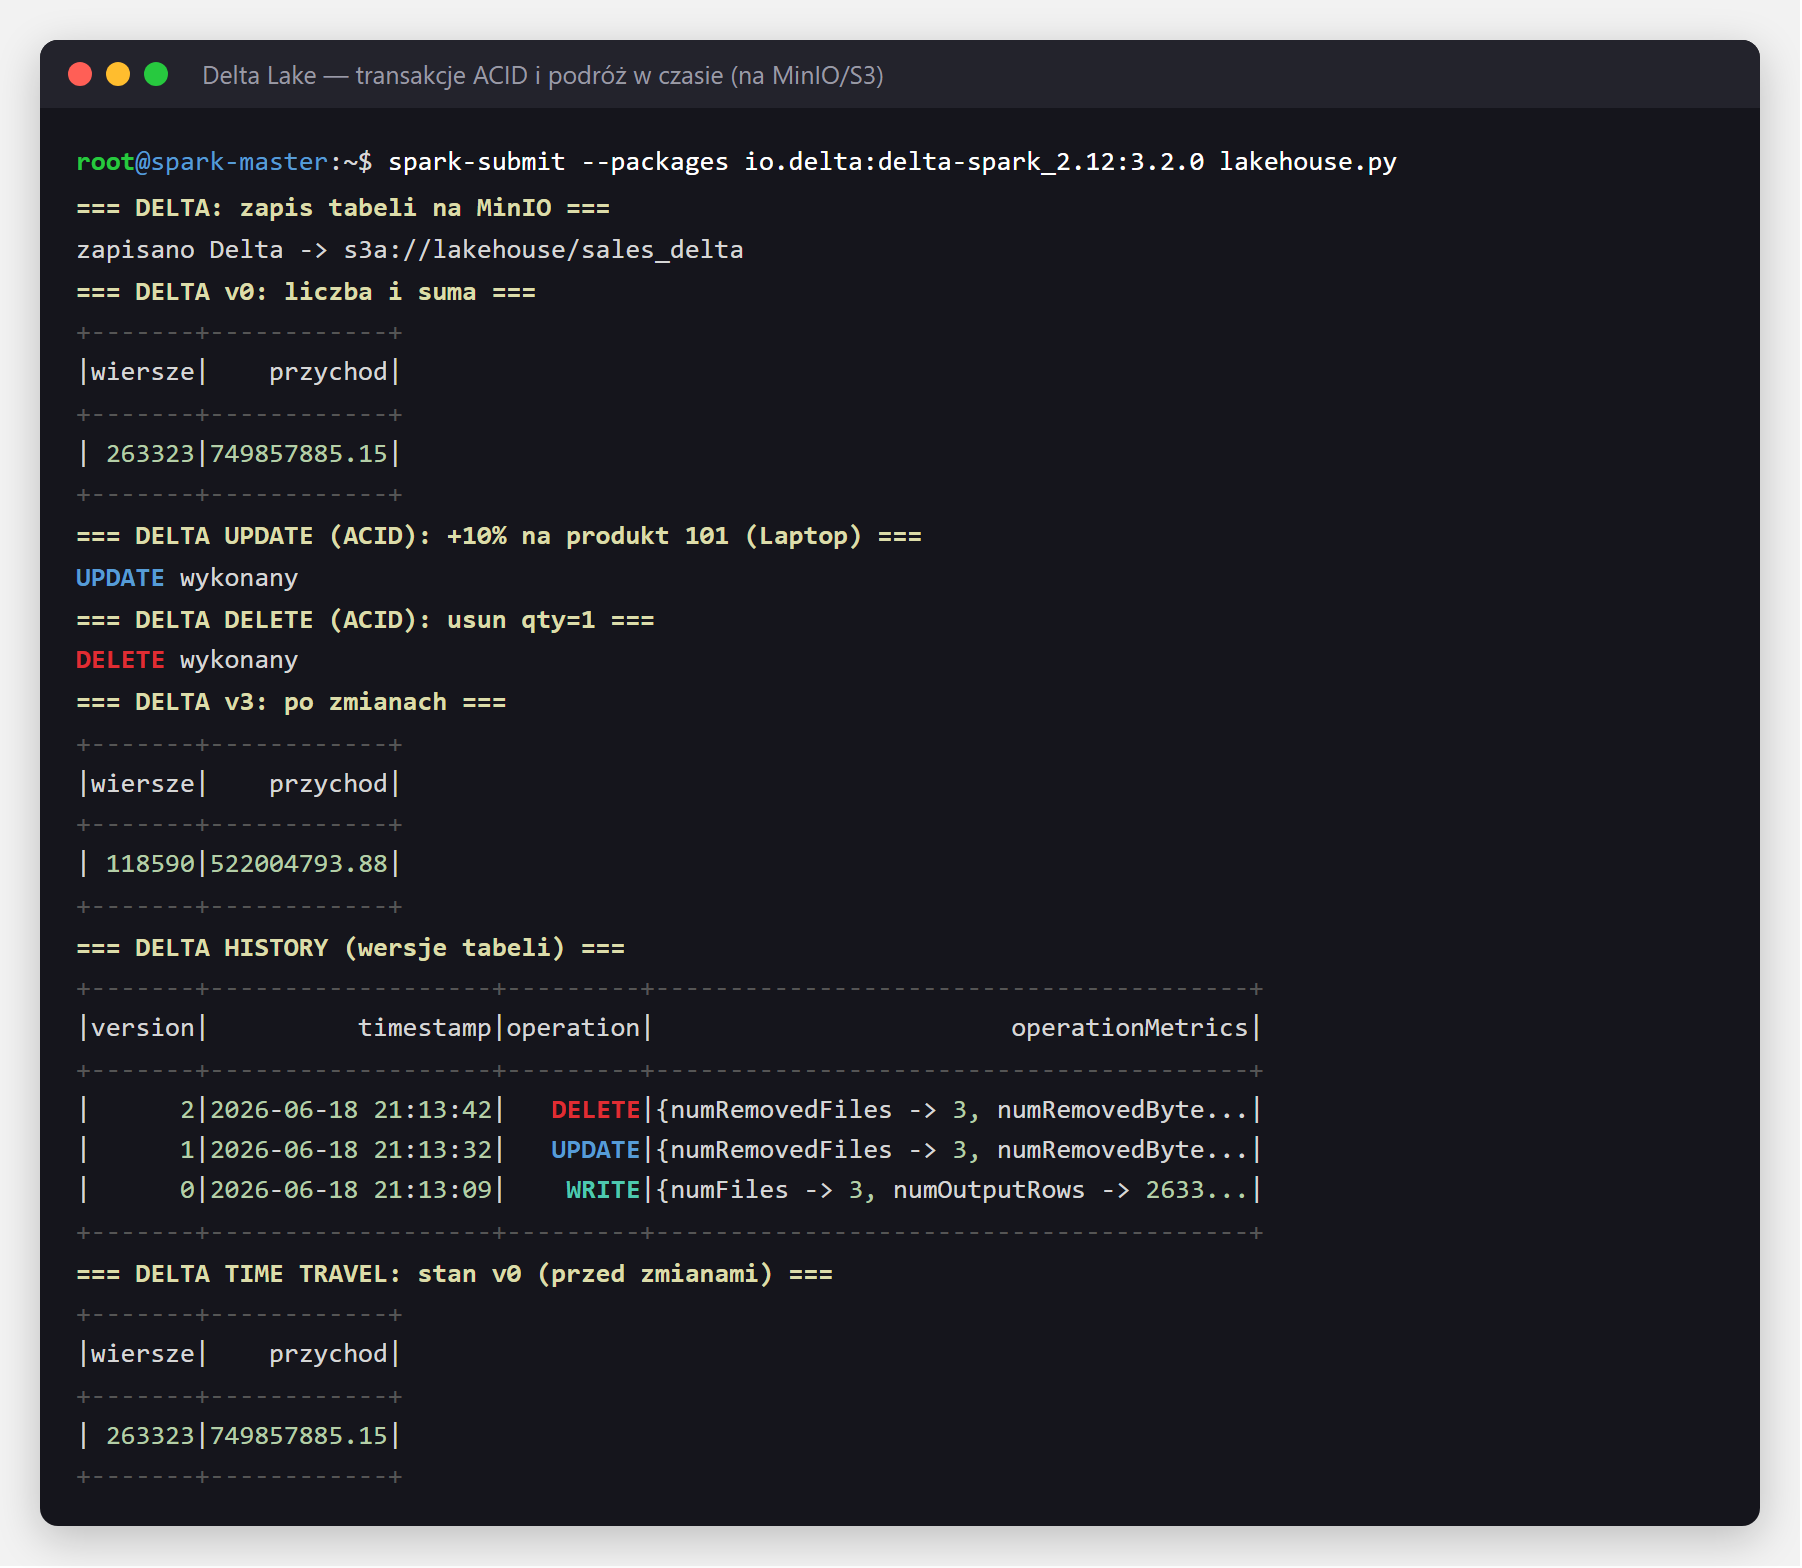Click header 'DELTA v3: po zmianach'
Screen dimensions: 1802x1568
point(291,702)
